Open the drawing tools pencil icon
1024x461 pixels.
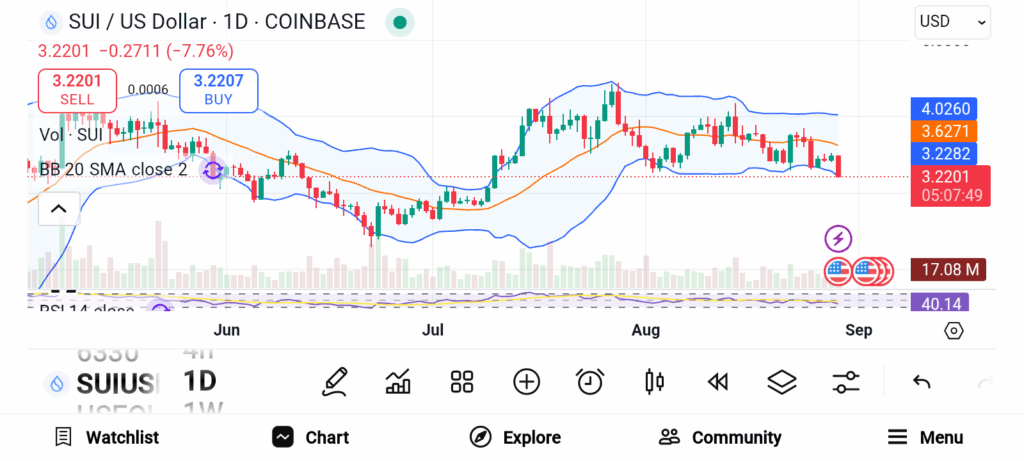tap(335, 381)
